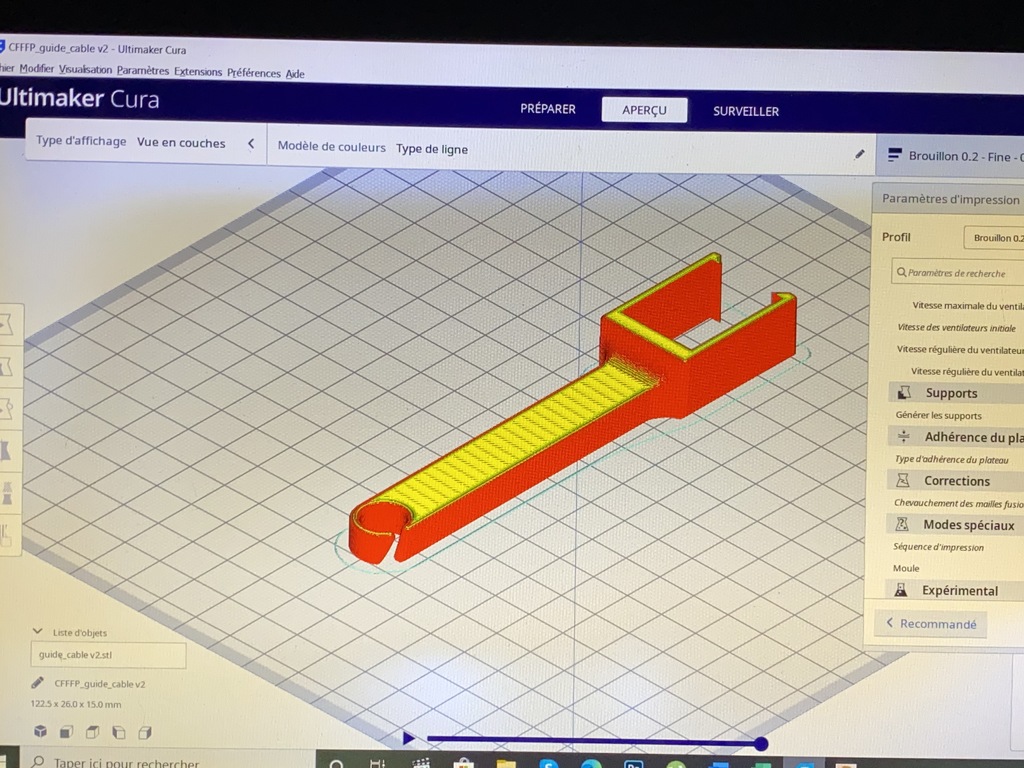Expand the Adhérence du plateau section
Image resolution: width=1024 pixels, height=768 pixels.
coord(955,437)
